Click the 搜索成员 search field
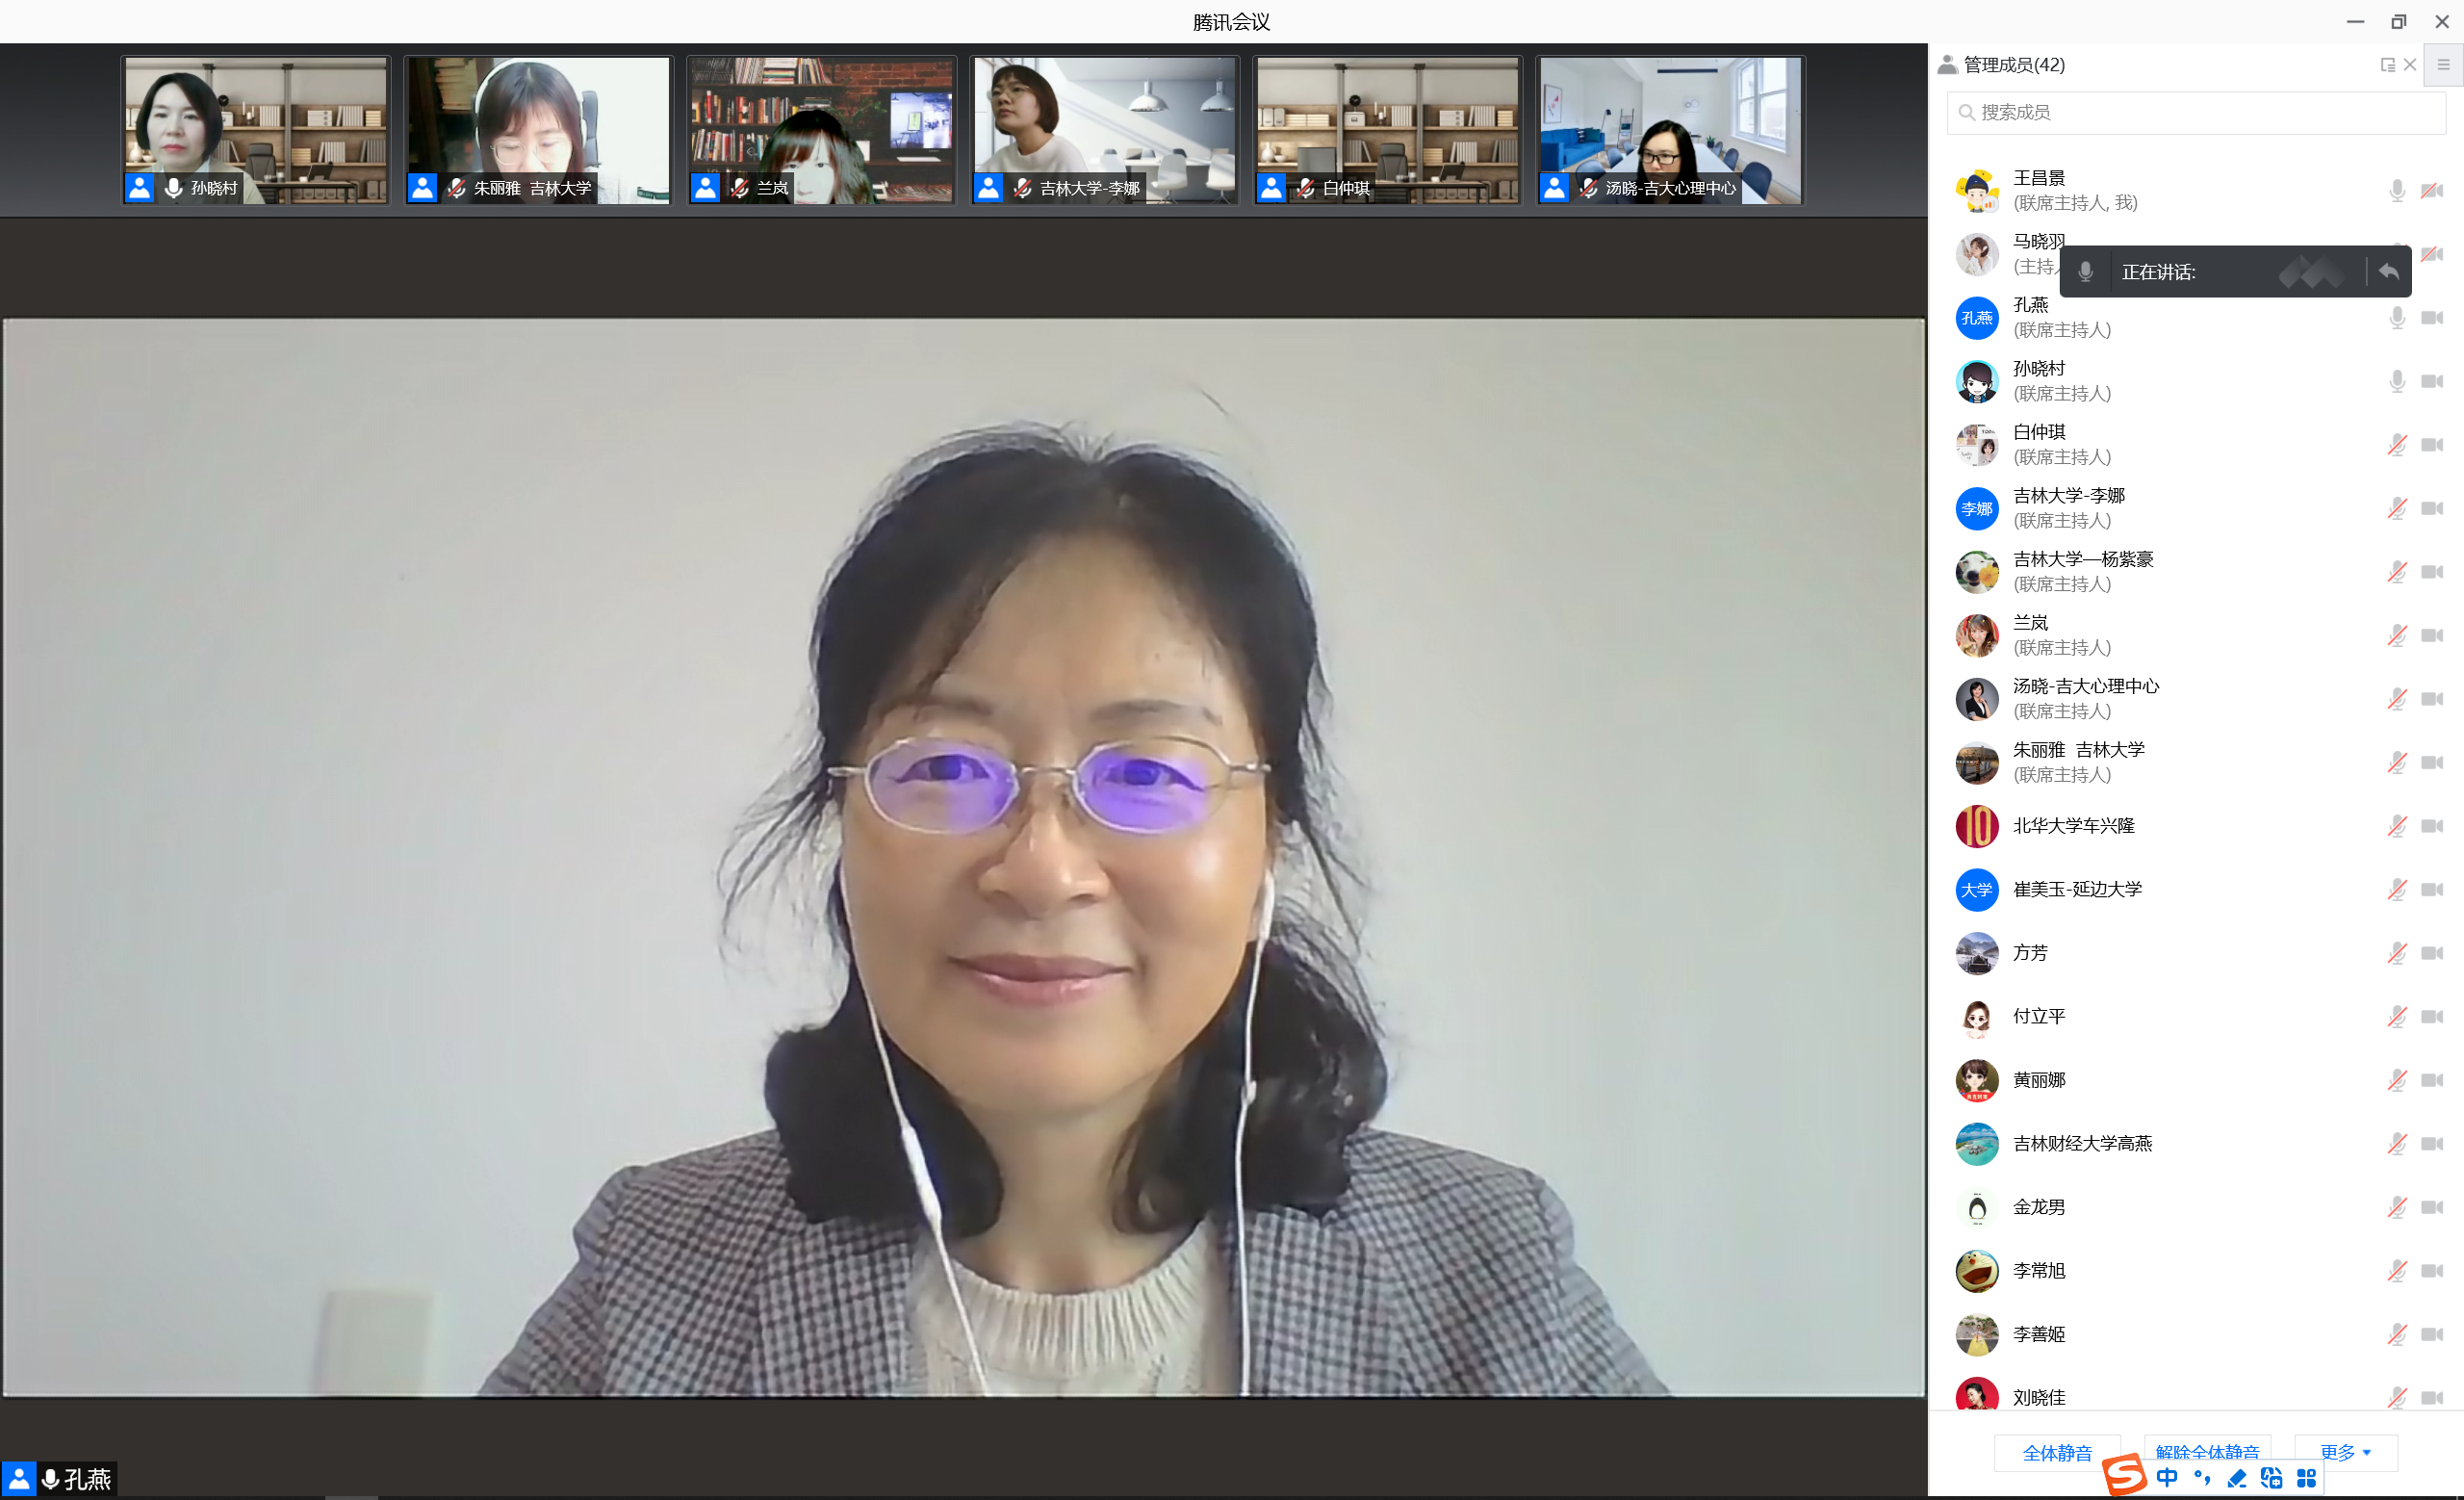This screenshot has height=1500, width=2464. [2195, 112]
